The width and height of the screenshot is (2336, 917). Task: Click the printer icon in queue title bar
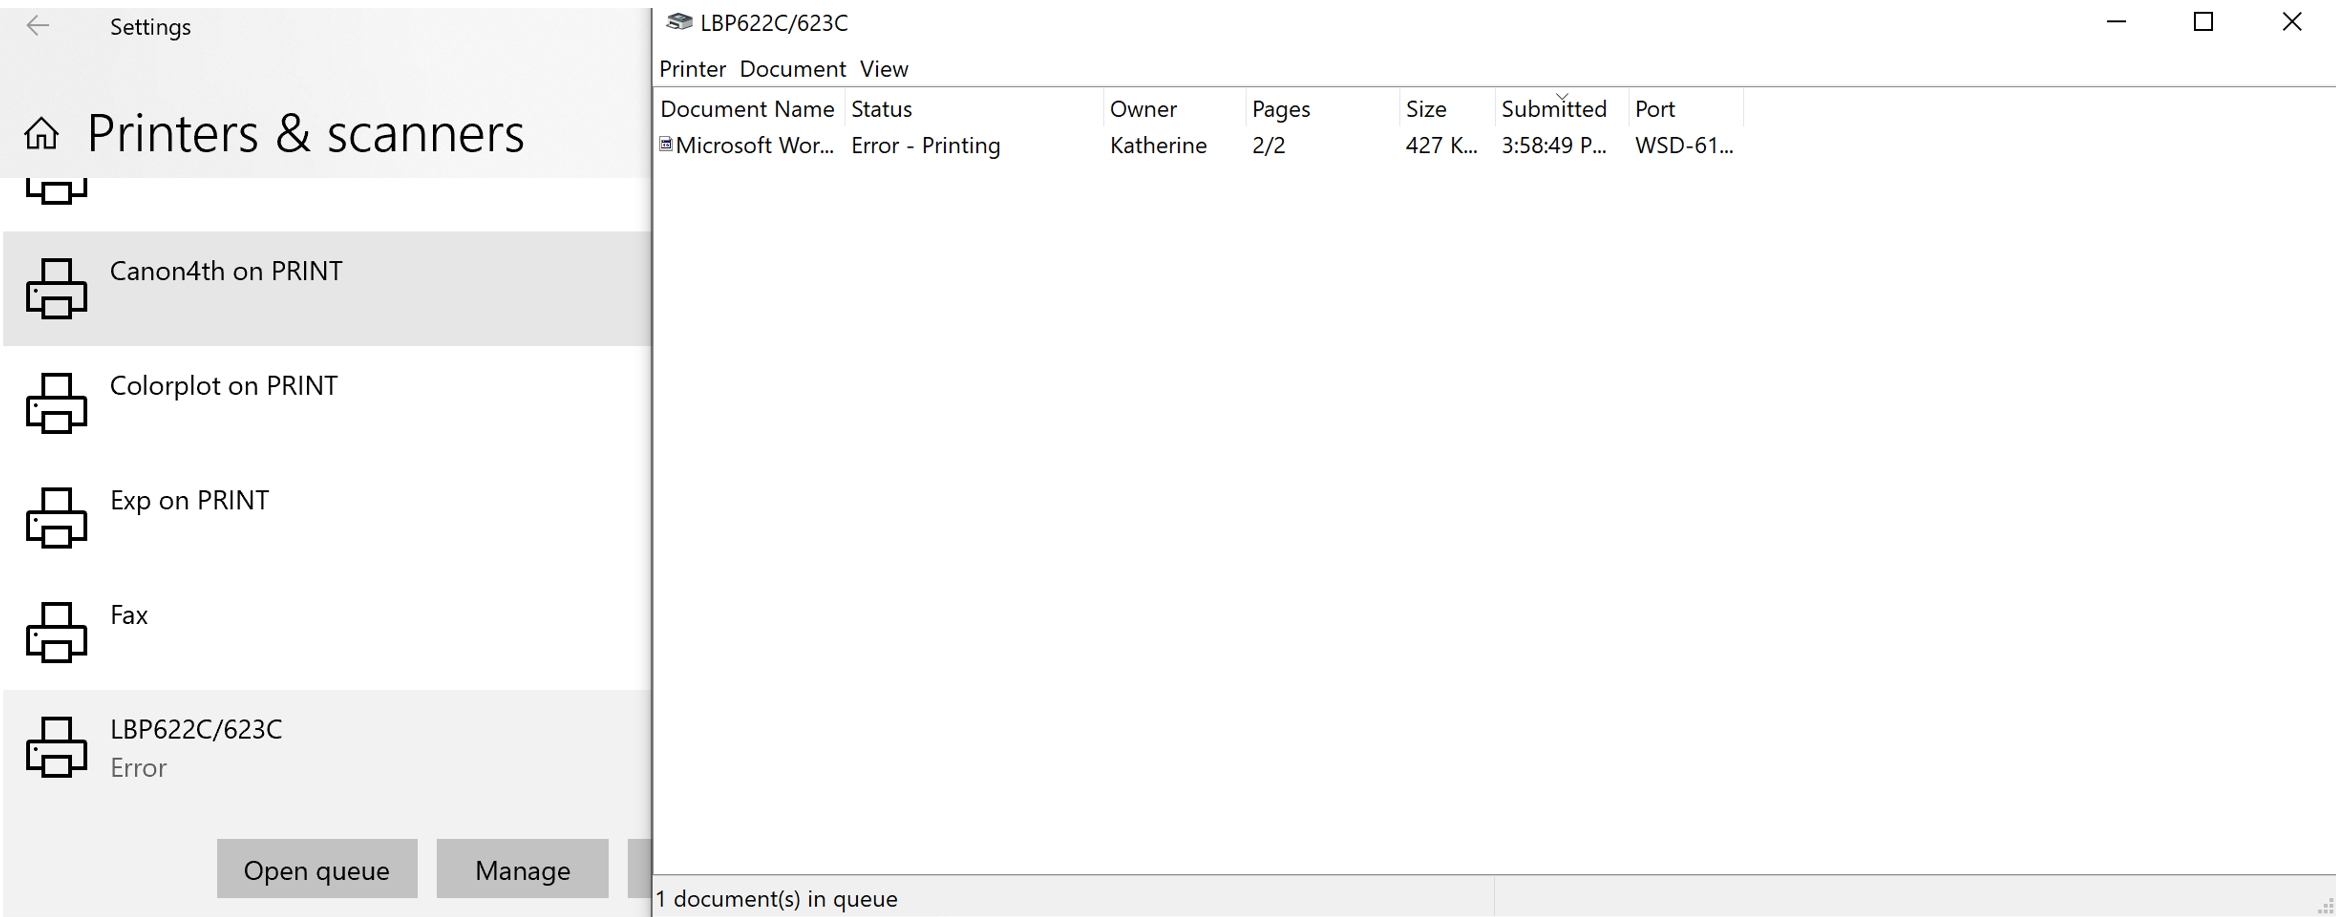pyautogui.click(x=679, y=22)
